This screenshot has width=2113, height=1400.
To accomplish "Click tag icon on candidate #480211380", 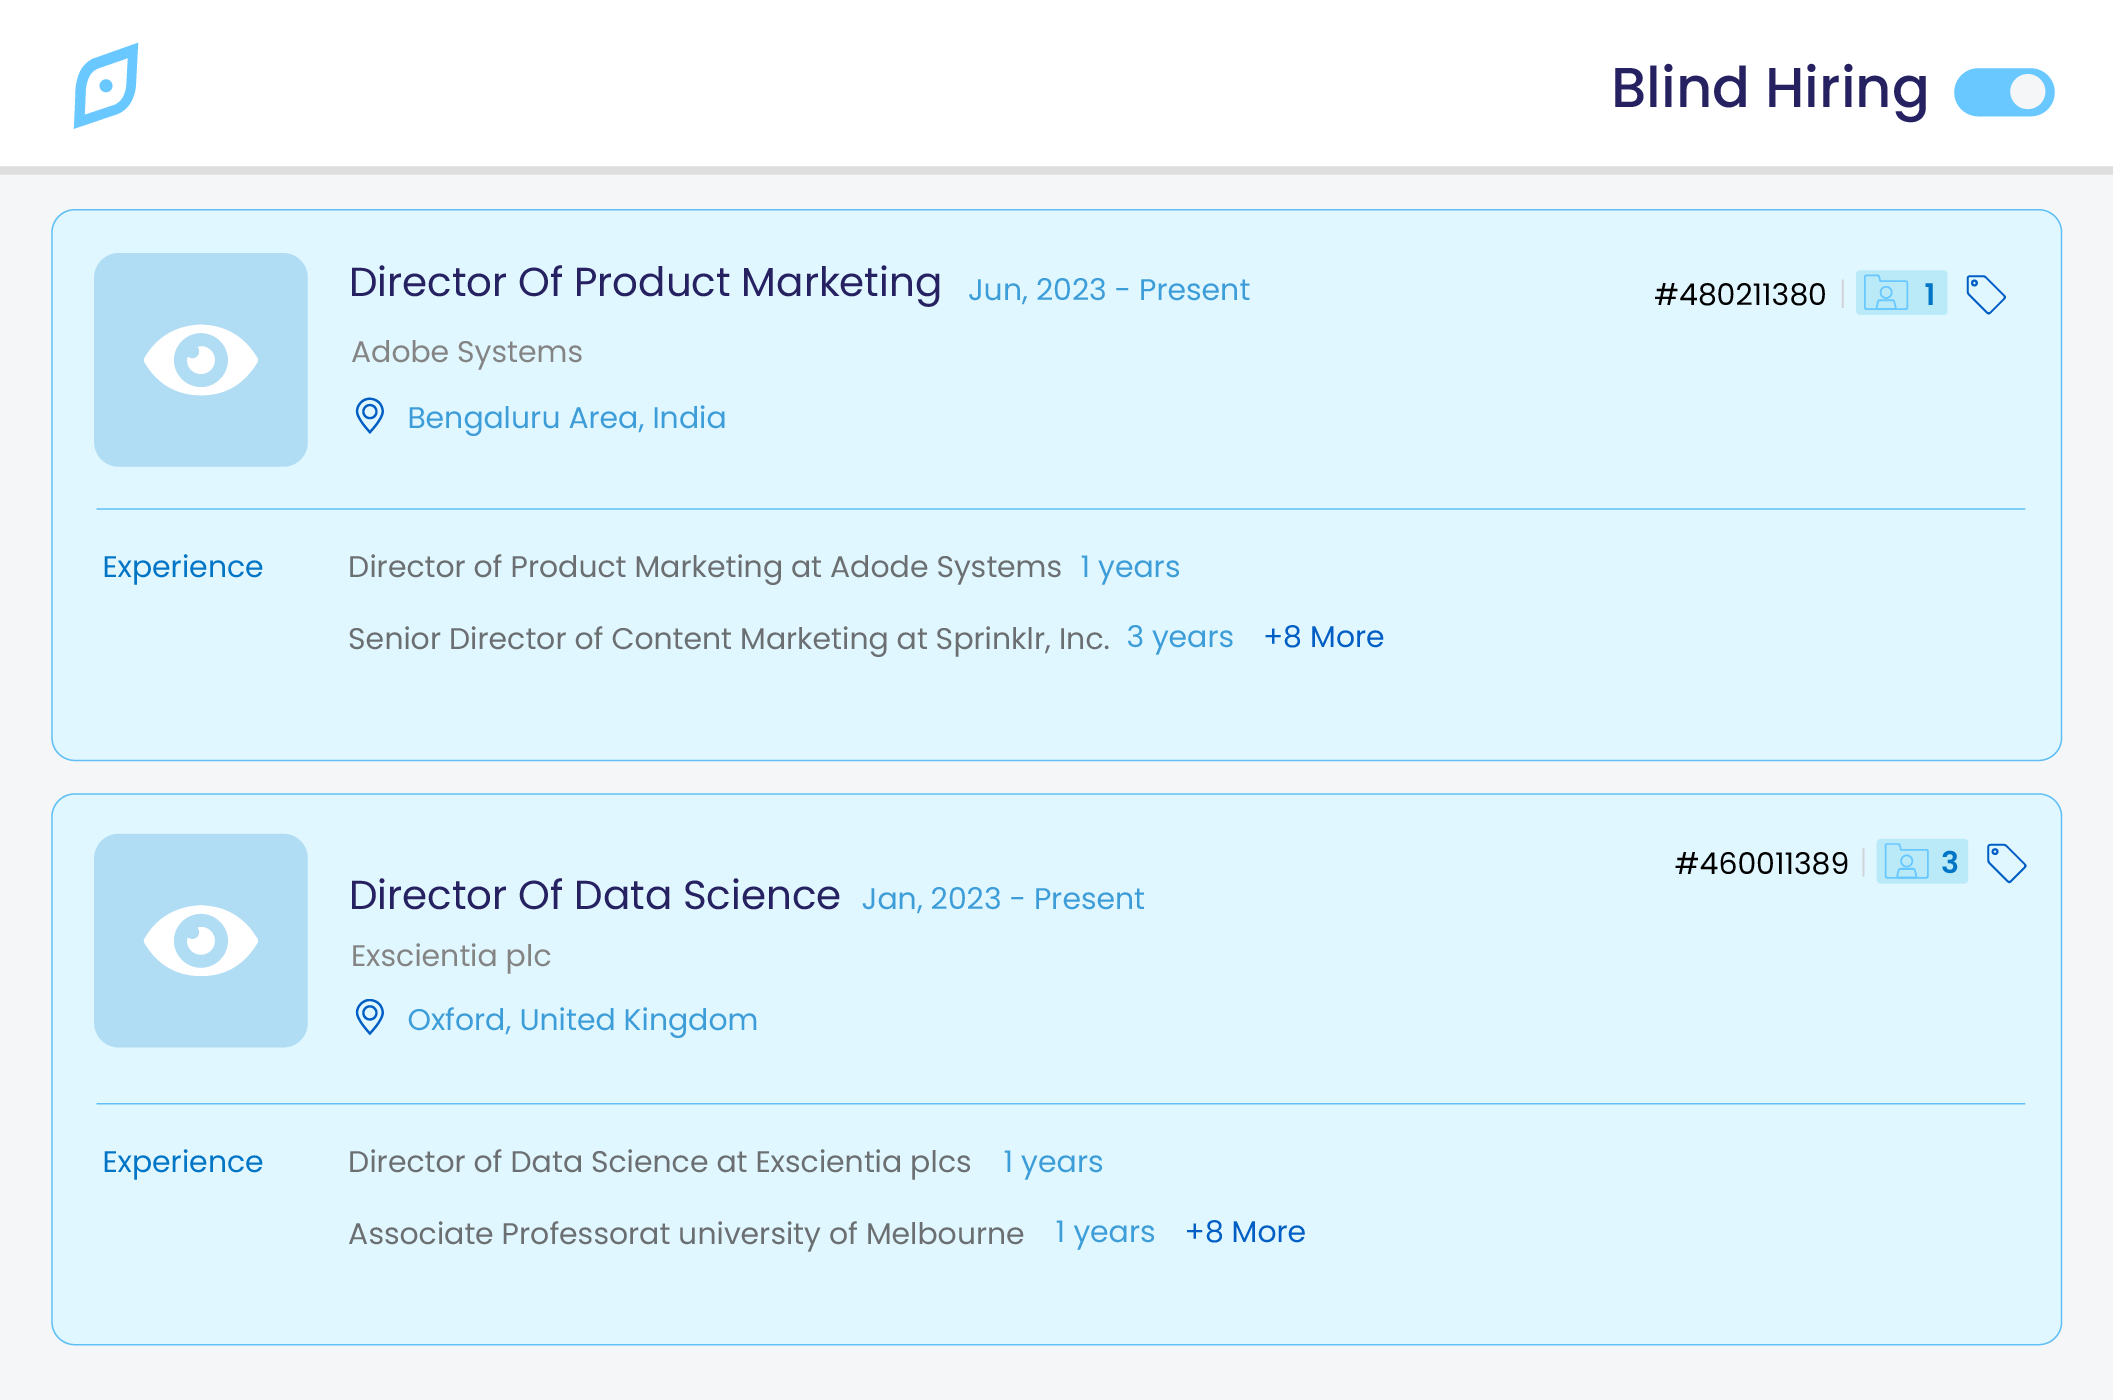I will 1985,294.
